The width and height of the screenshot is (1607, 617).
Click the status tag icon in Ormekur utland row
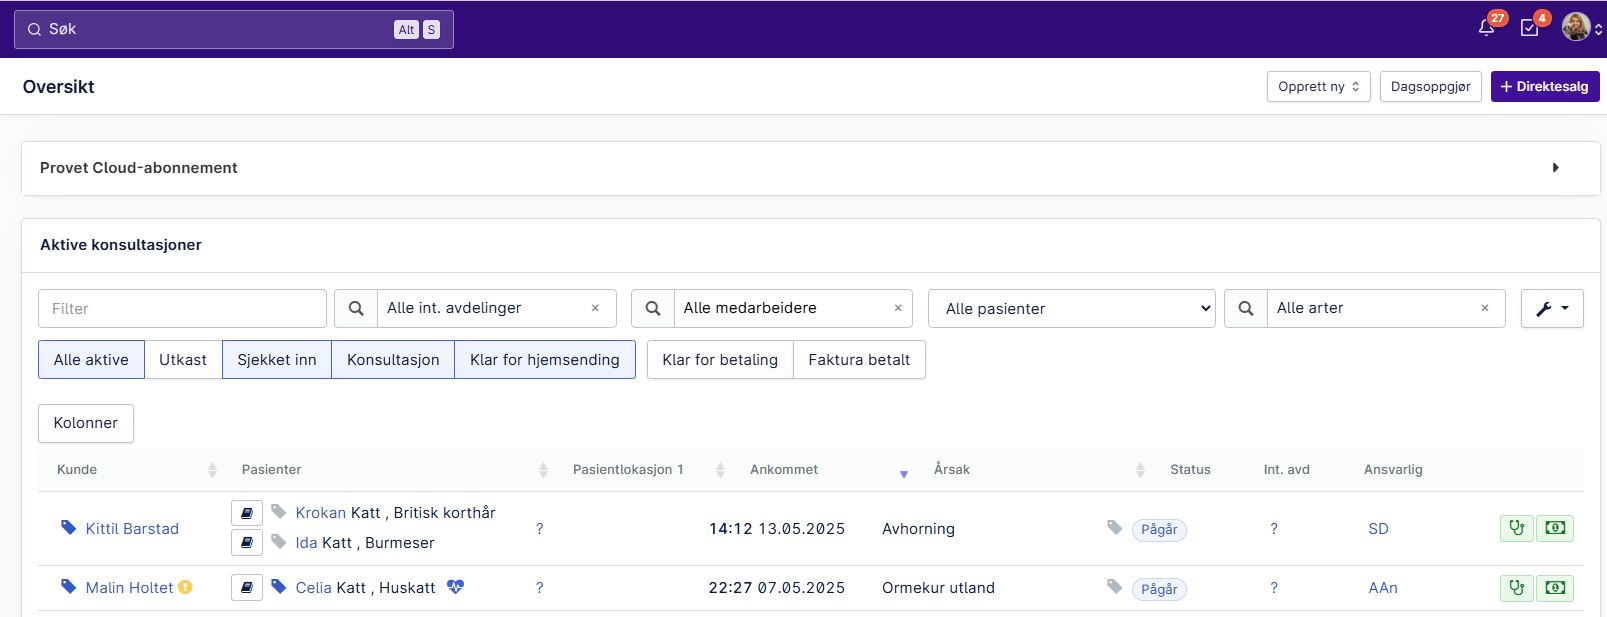[1115, 586]
